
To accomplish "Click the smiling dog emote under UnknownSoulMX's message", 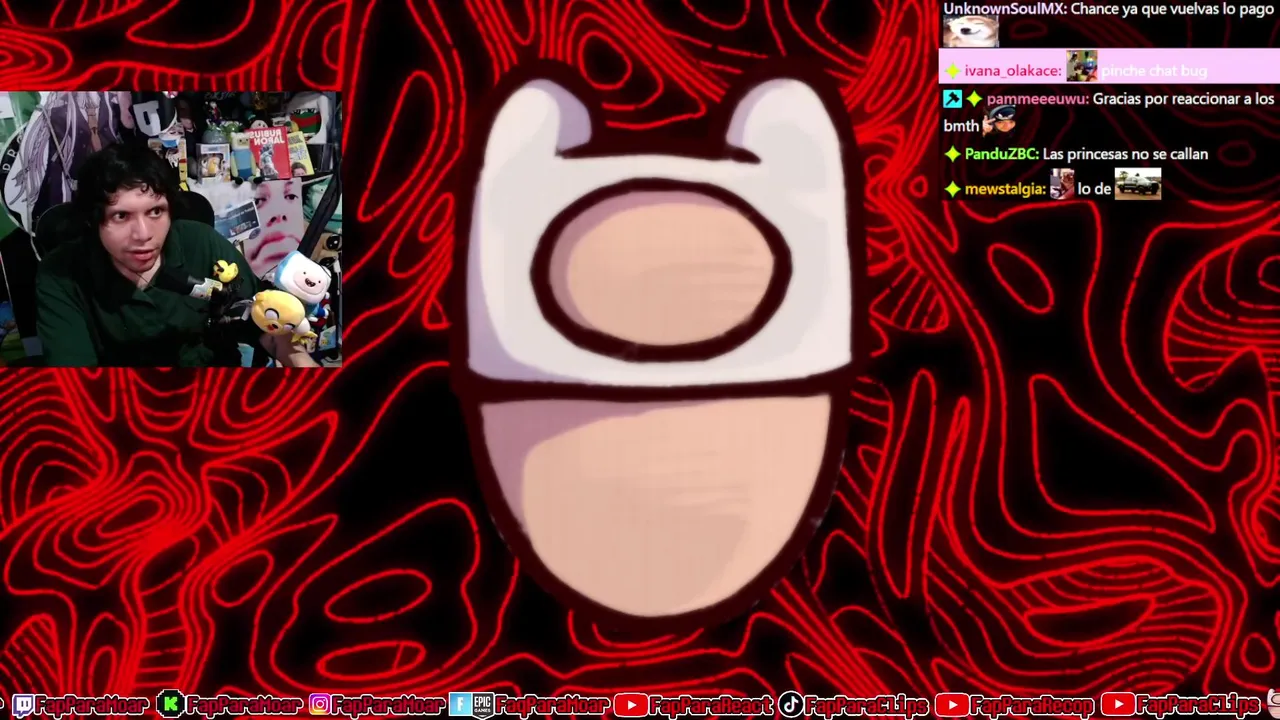I will [971, 31].
